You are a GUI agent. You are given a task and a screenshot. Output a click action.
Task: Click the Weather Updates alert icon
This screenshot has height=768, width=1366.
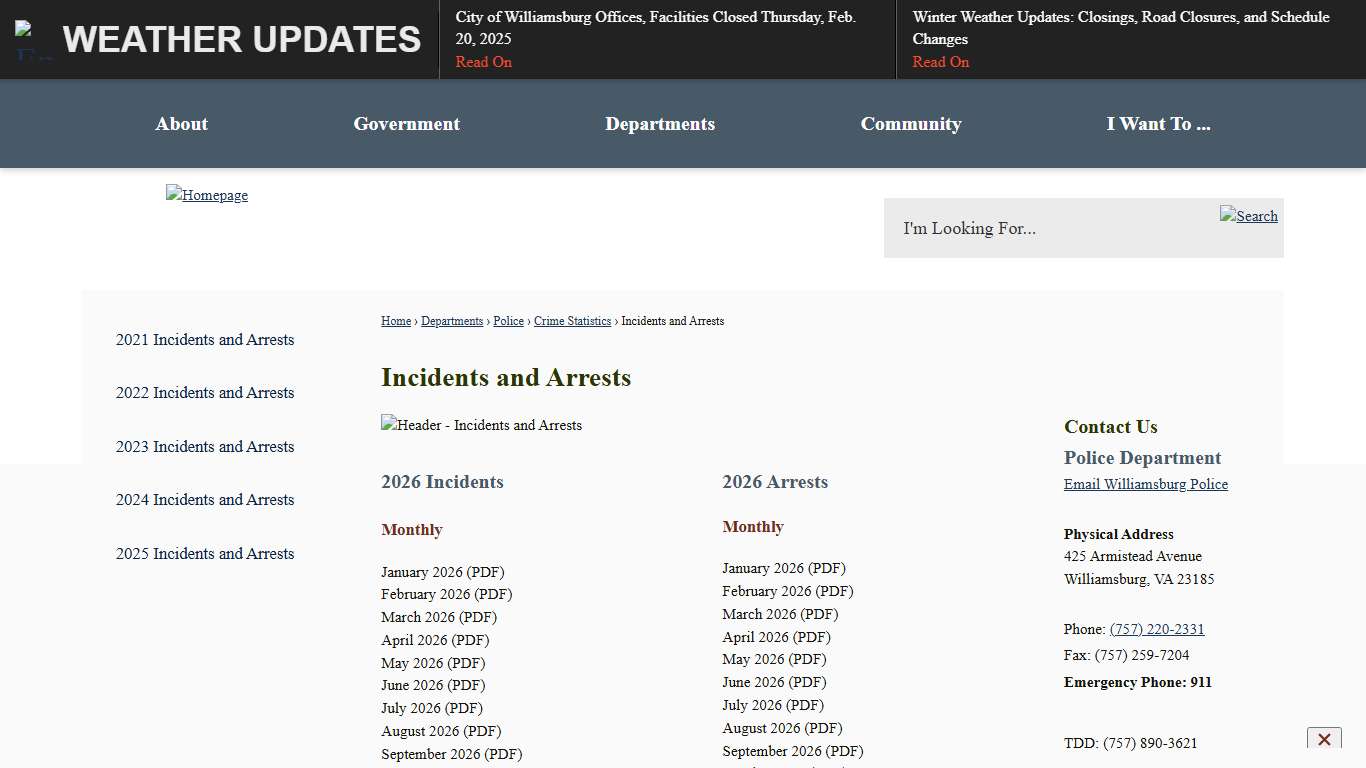pos(32,40)
